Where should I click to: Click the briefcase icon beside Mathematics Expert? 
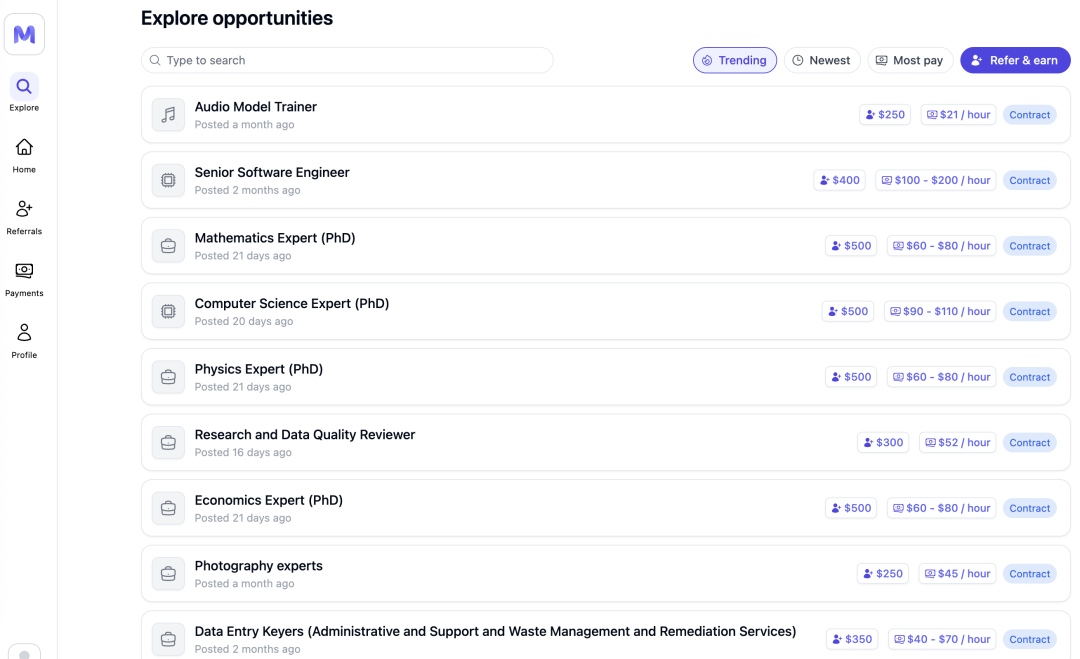click(168, 246)
